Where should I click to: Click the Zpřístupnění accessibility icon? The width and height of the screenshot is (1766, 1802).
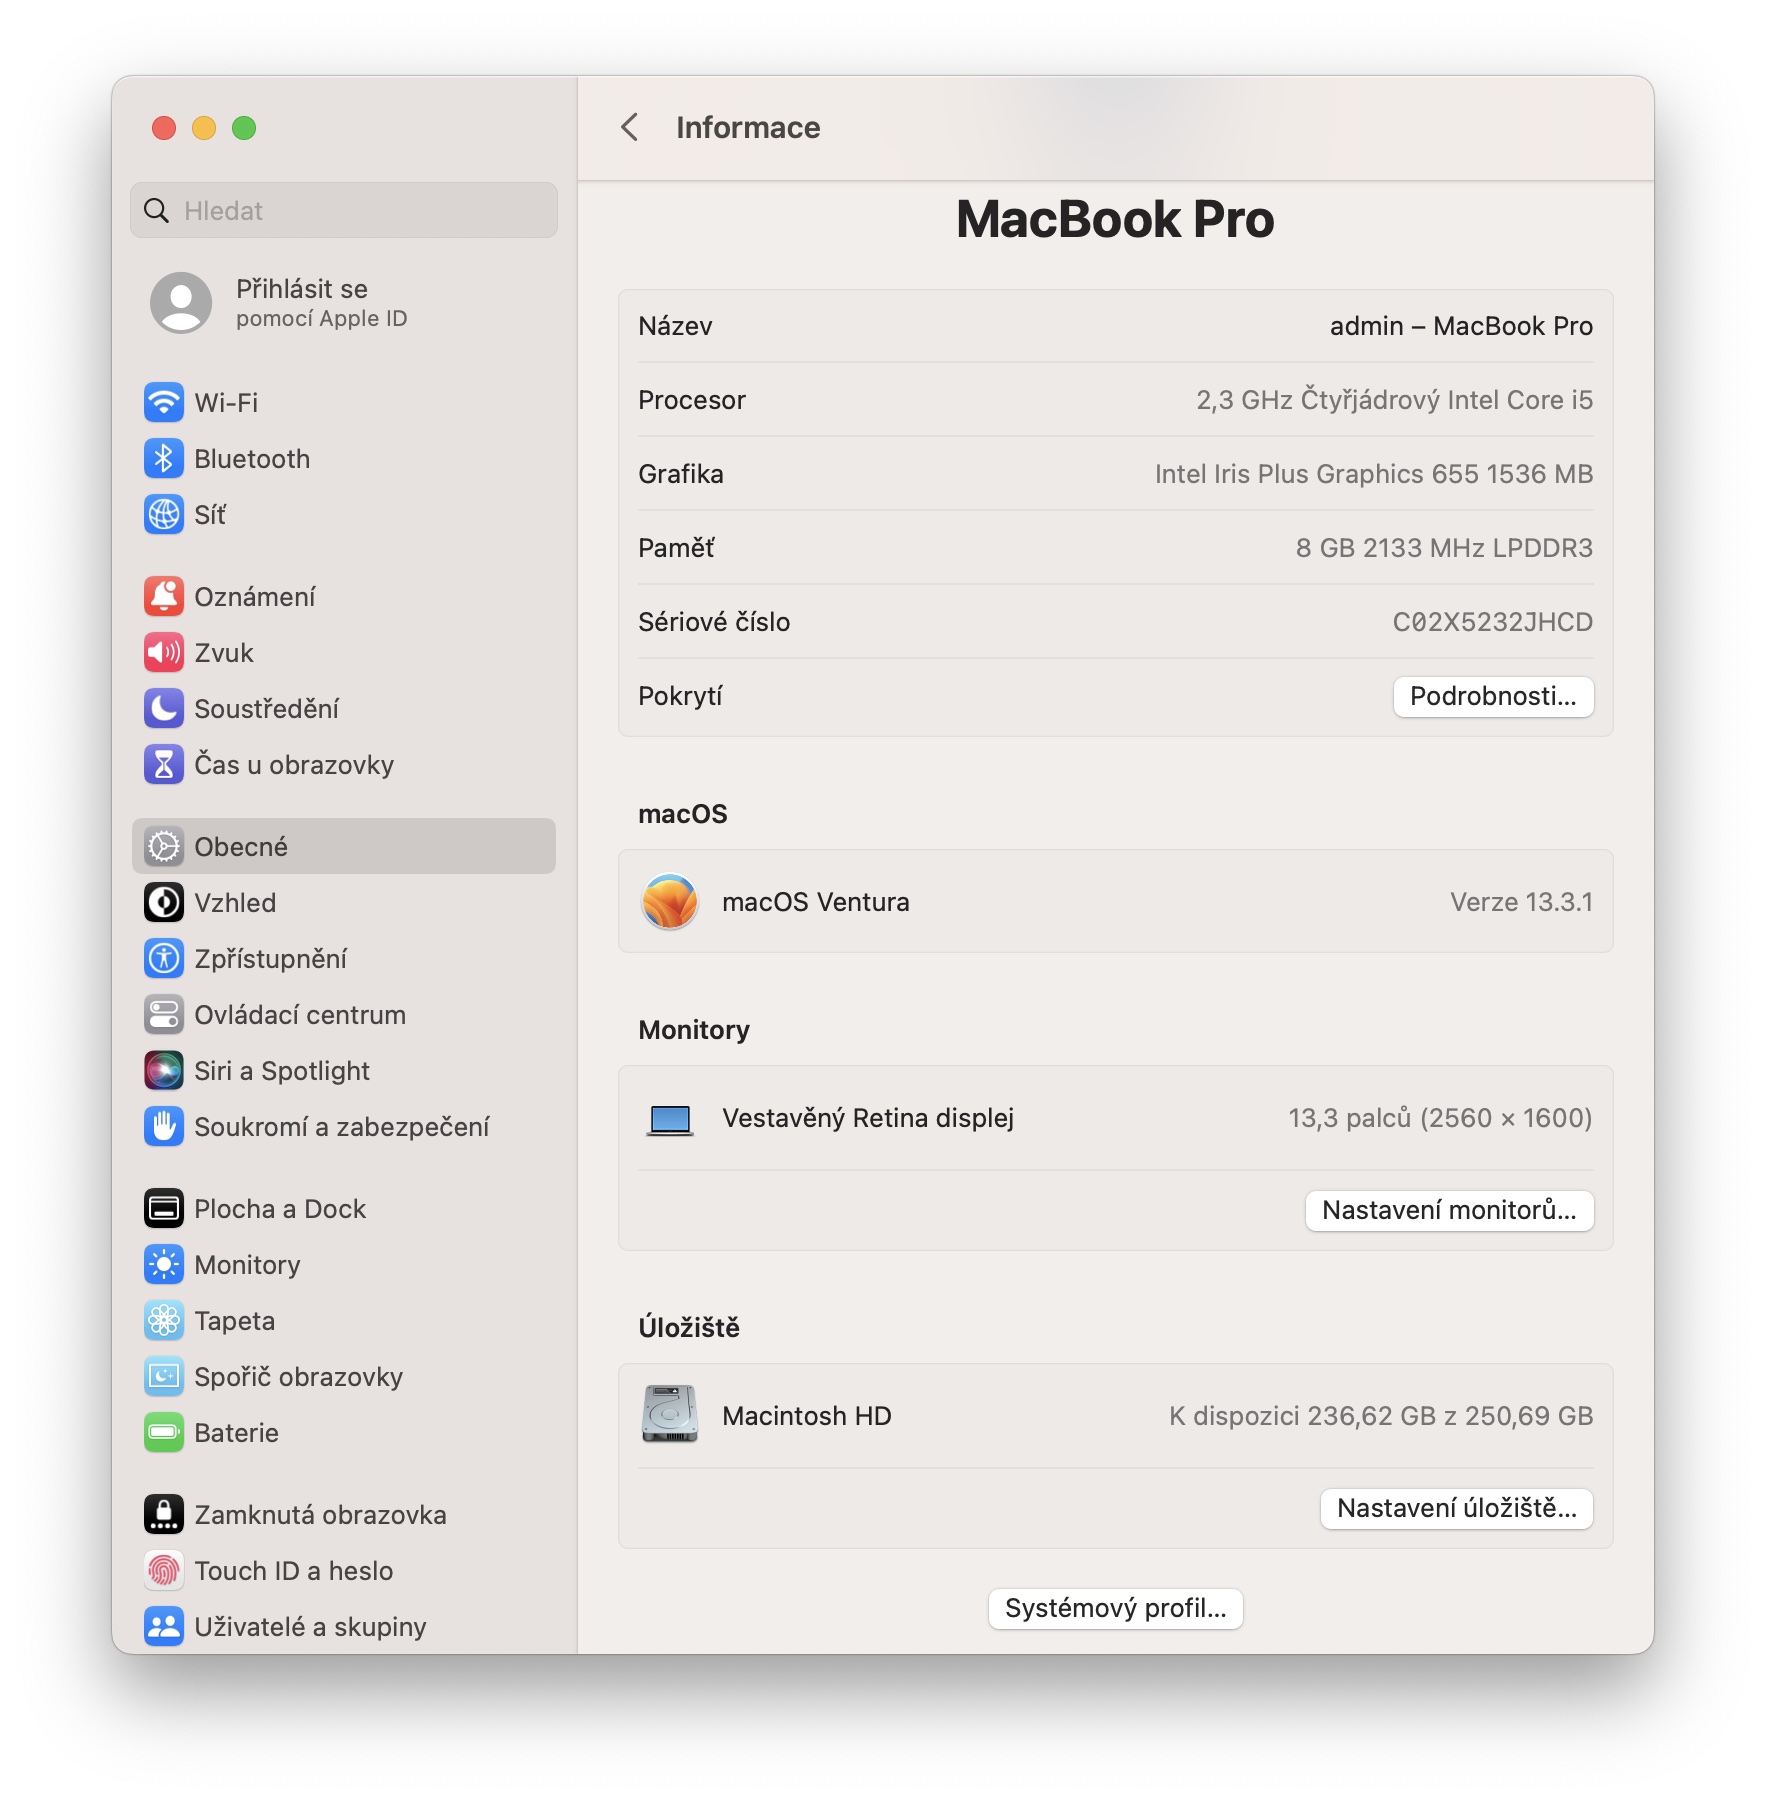164,959
